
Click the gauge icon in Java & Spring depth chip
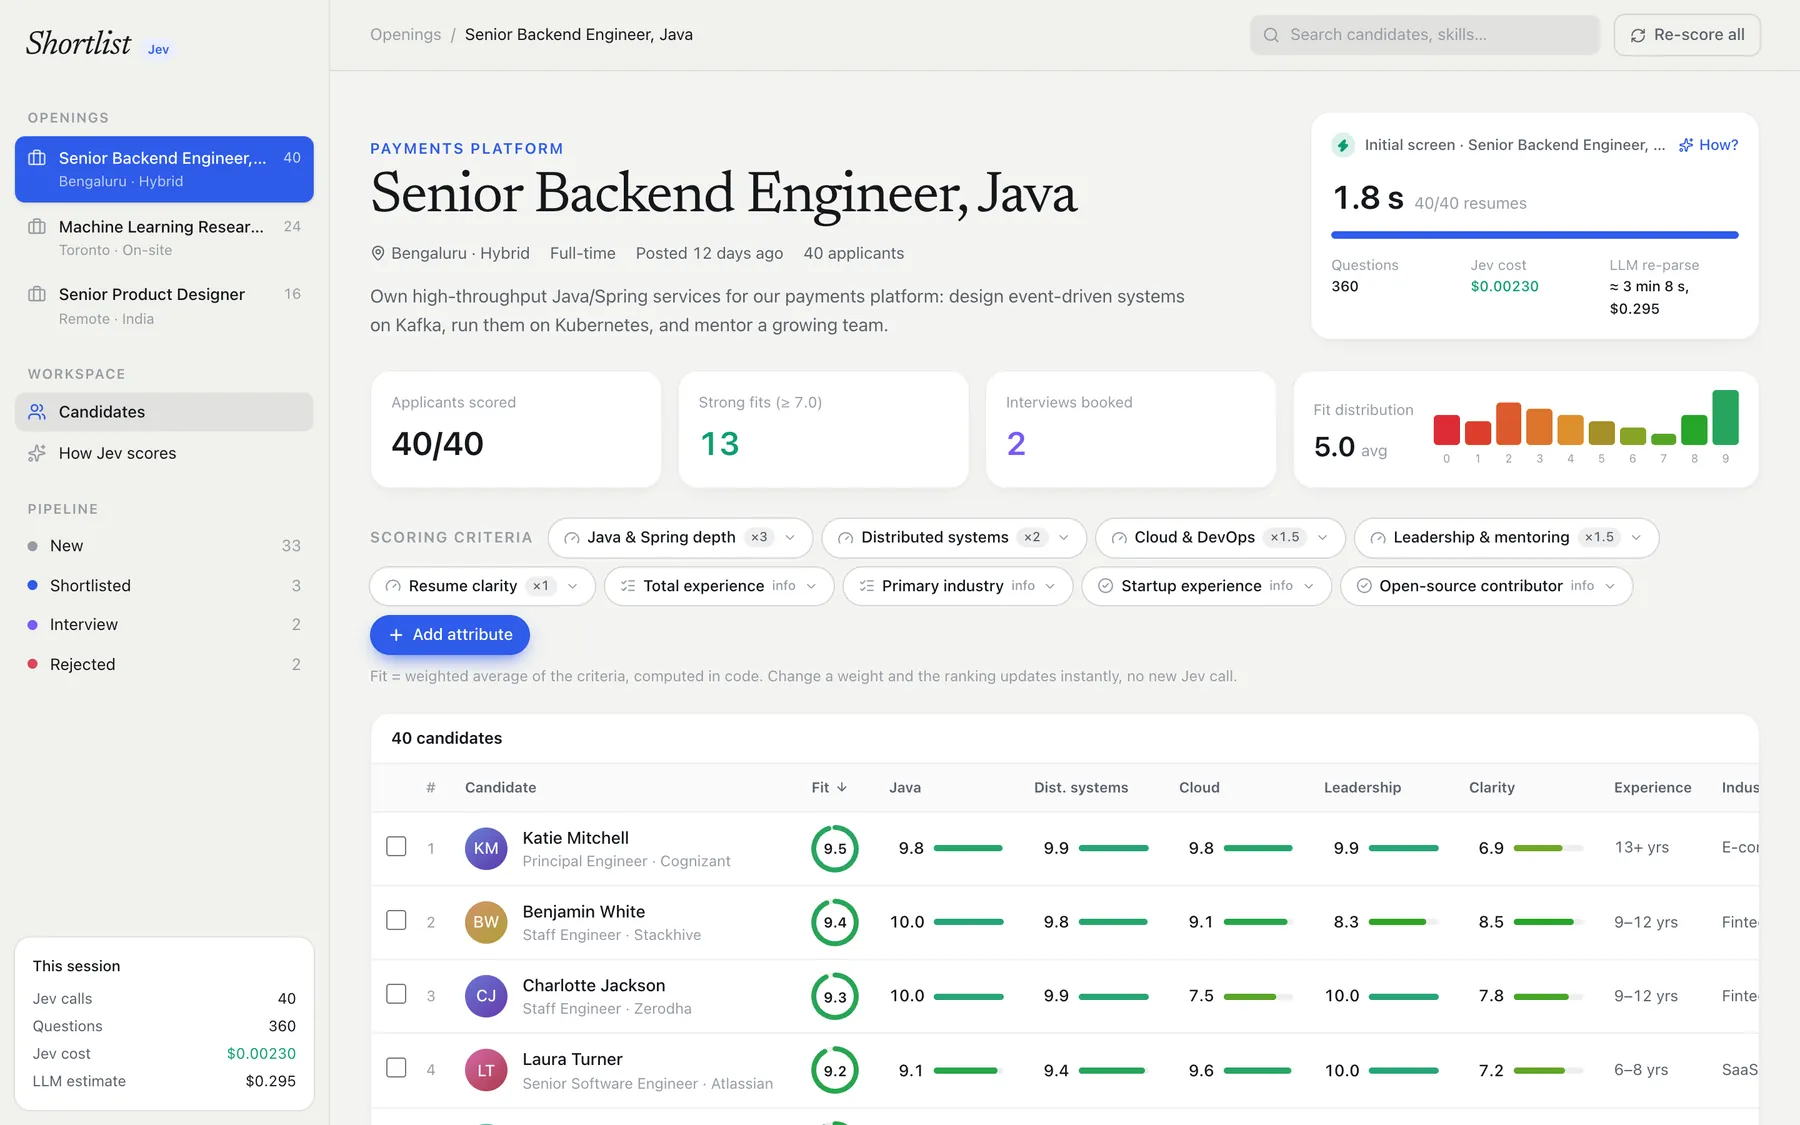tap(572, 538)
